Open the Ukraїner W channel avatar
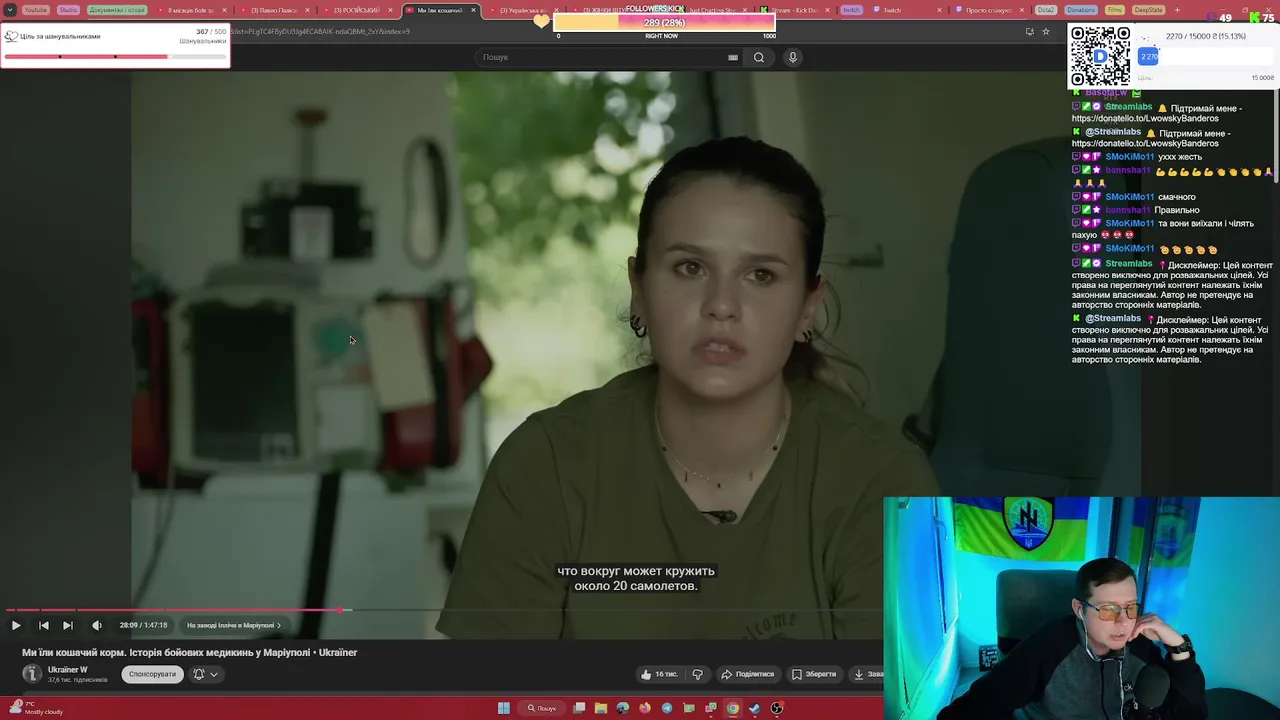Viewport: 1280px width, 720px height. click(32, 674)
